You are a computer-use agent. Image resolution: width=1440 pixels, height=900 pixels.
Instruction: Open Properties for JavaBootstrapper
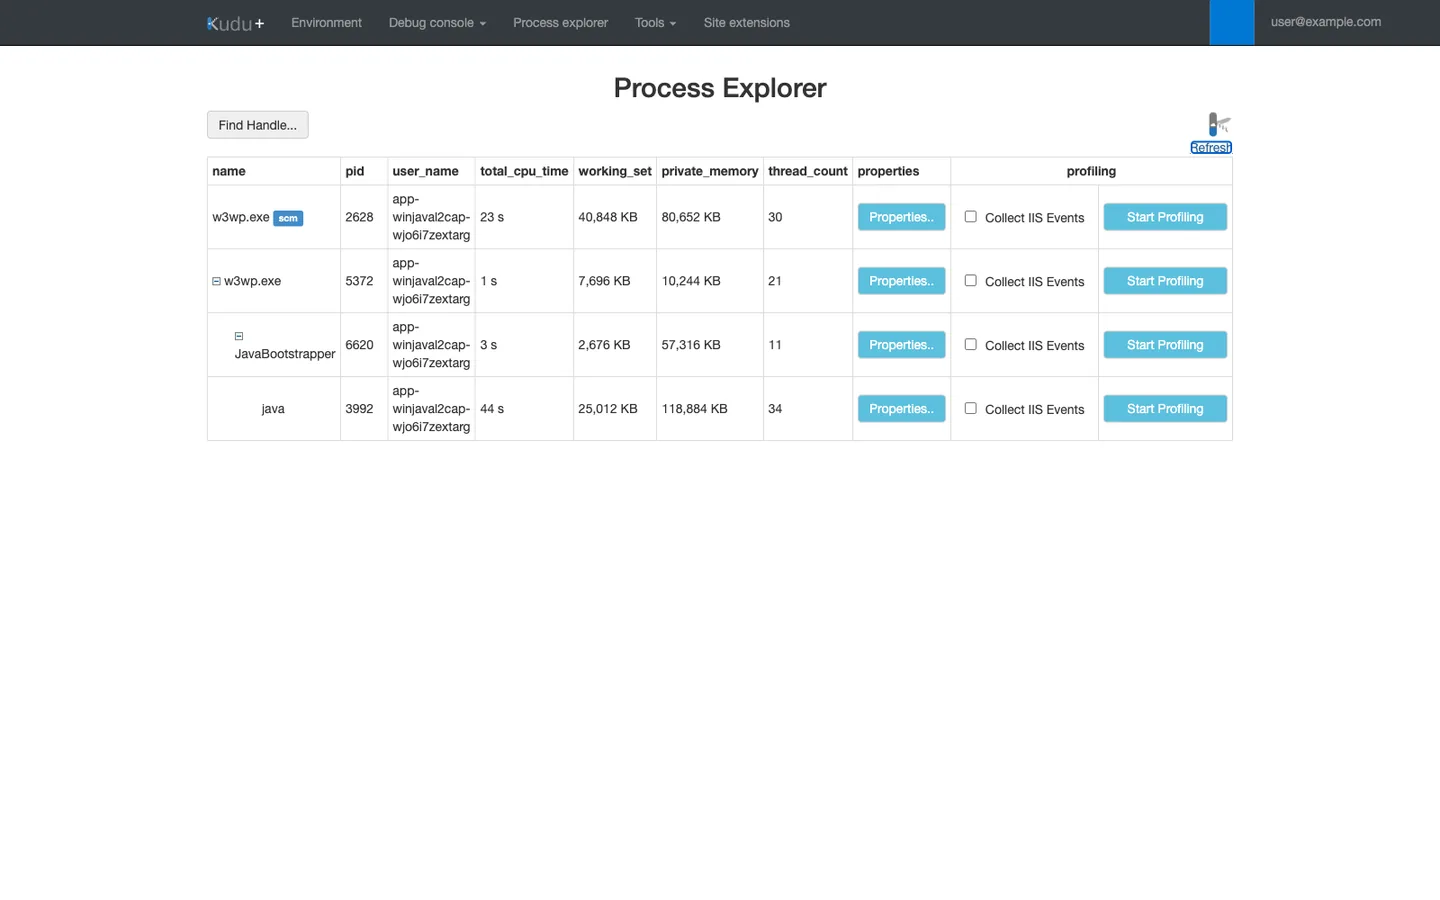click(901, 345)
